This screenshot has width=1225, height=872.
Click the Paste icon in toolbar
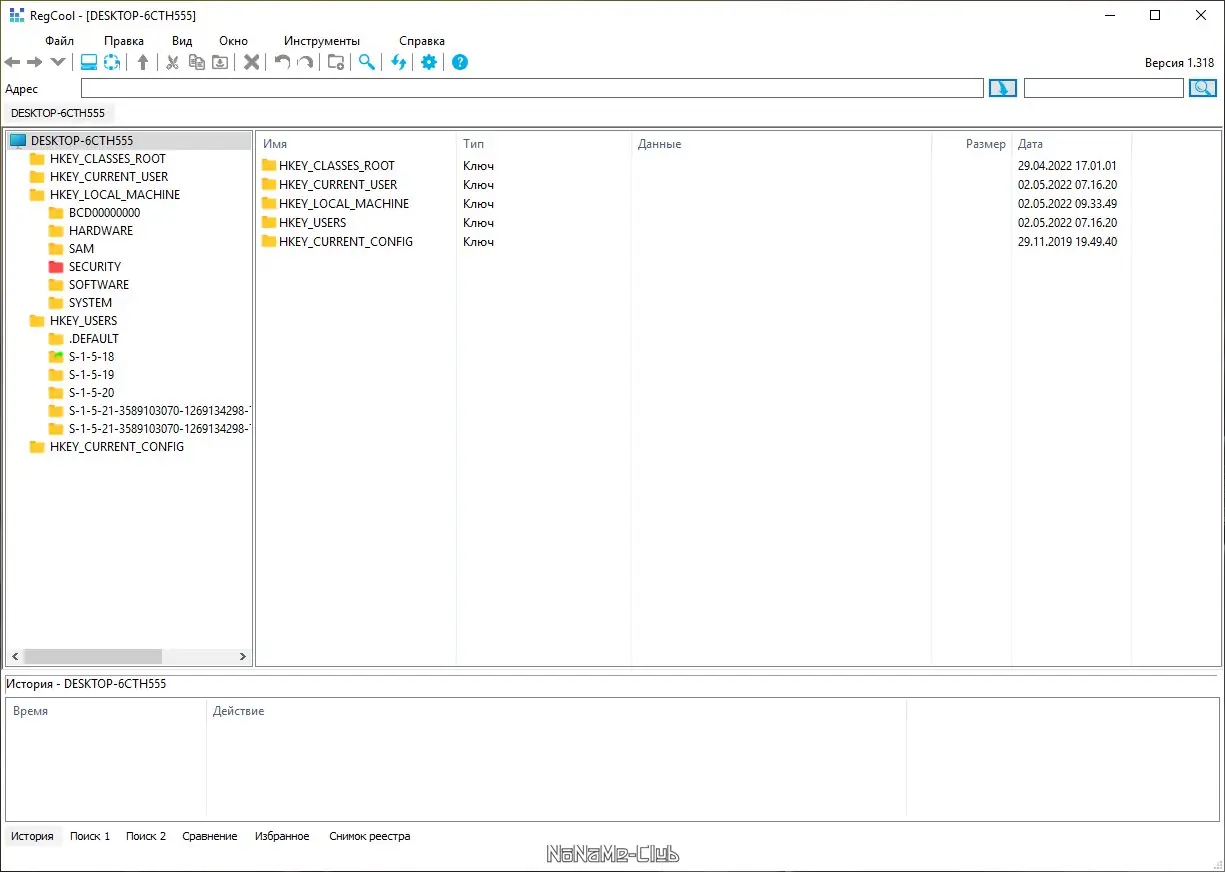(x=220, y=62)
